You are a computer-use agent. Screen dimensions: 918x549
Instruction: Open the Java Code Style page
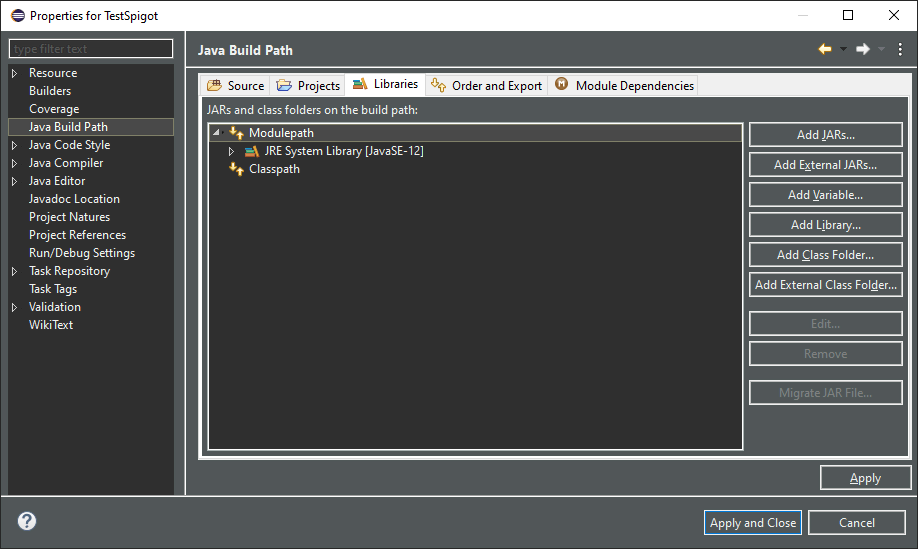click(69, 145)
